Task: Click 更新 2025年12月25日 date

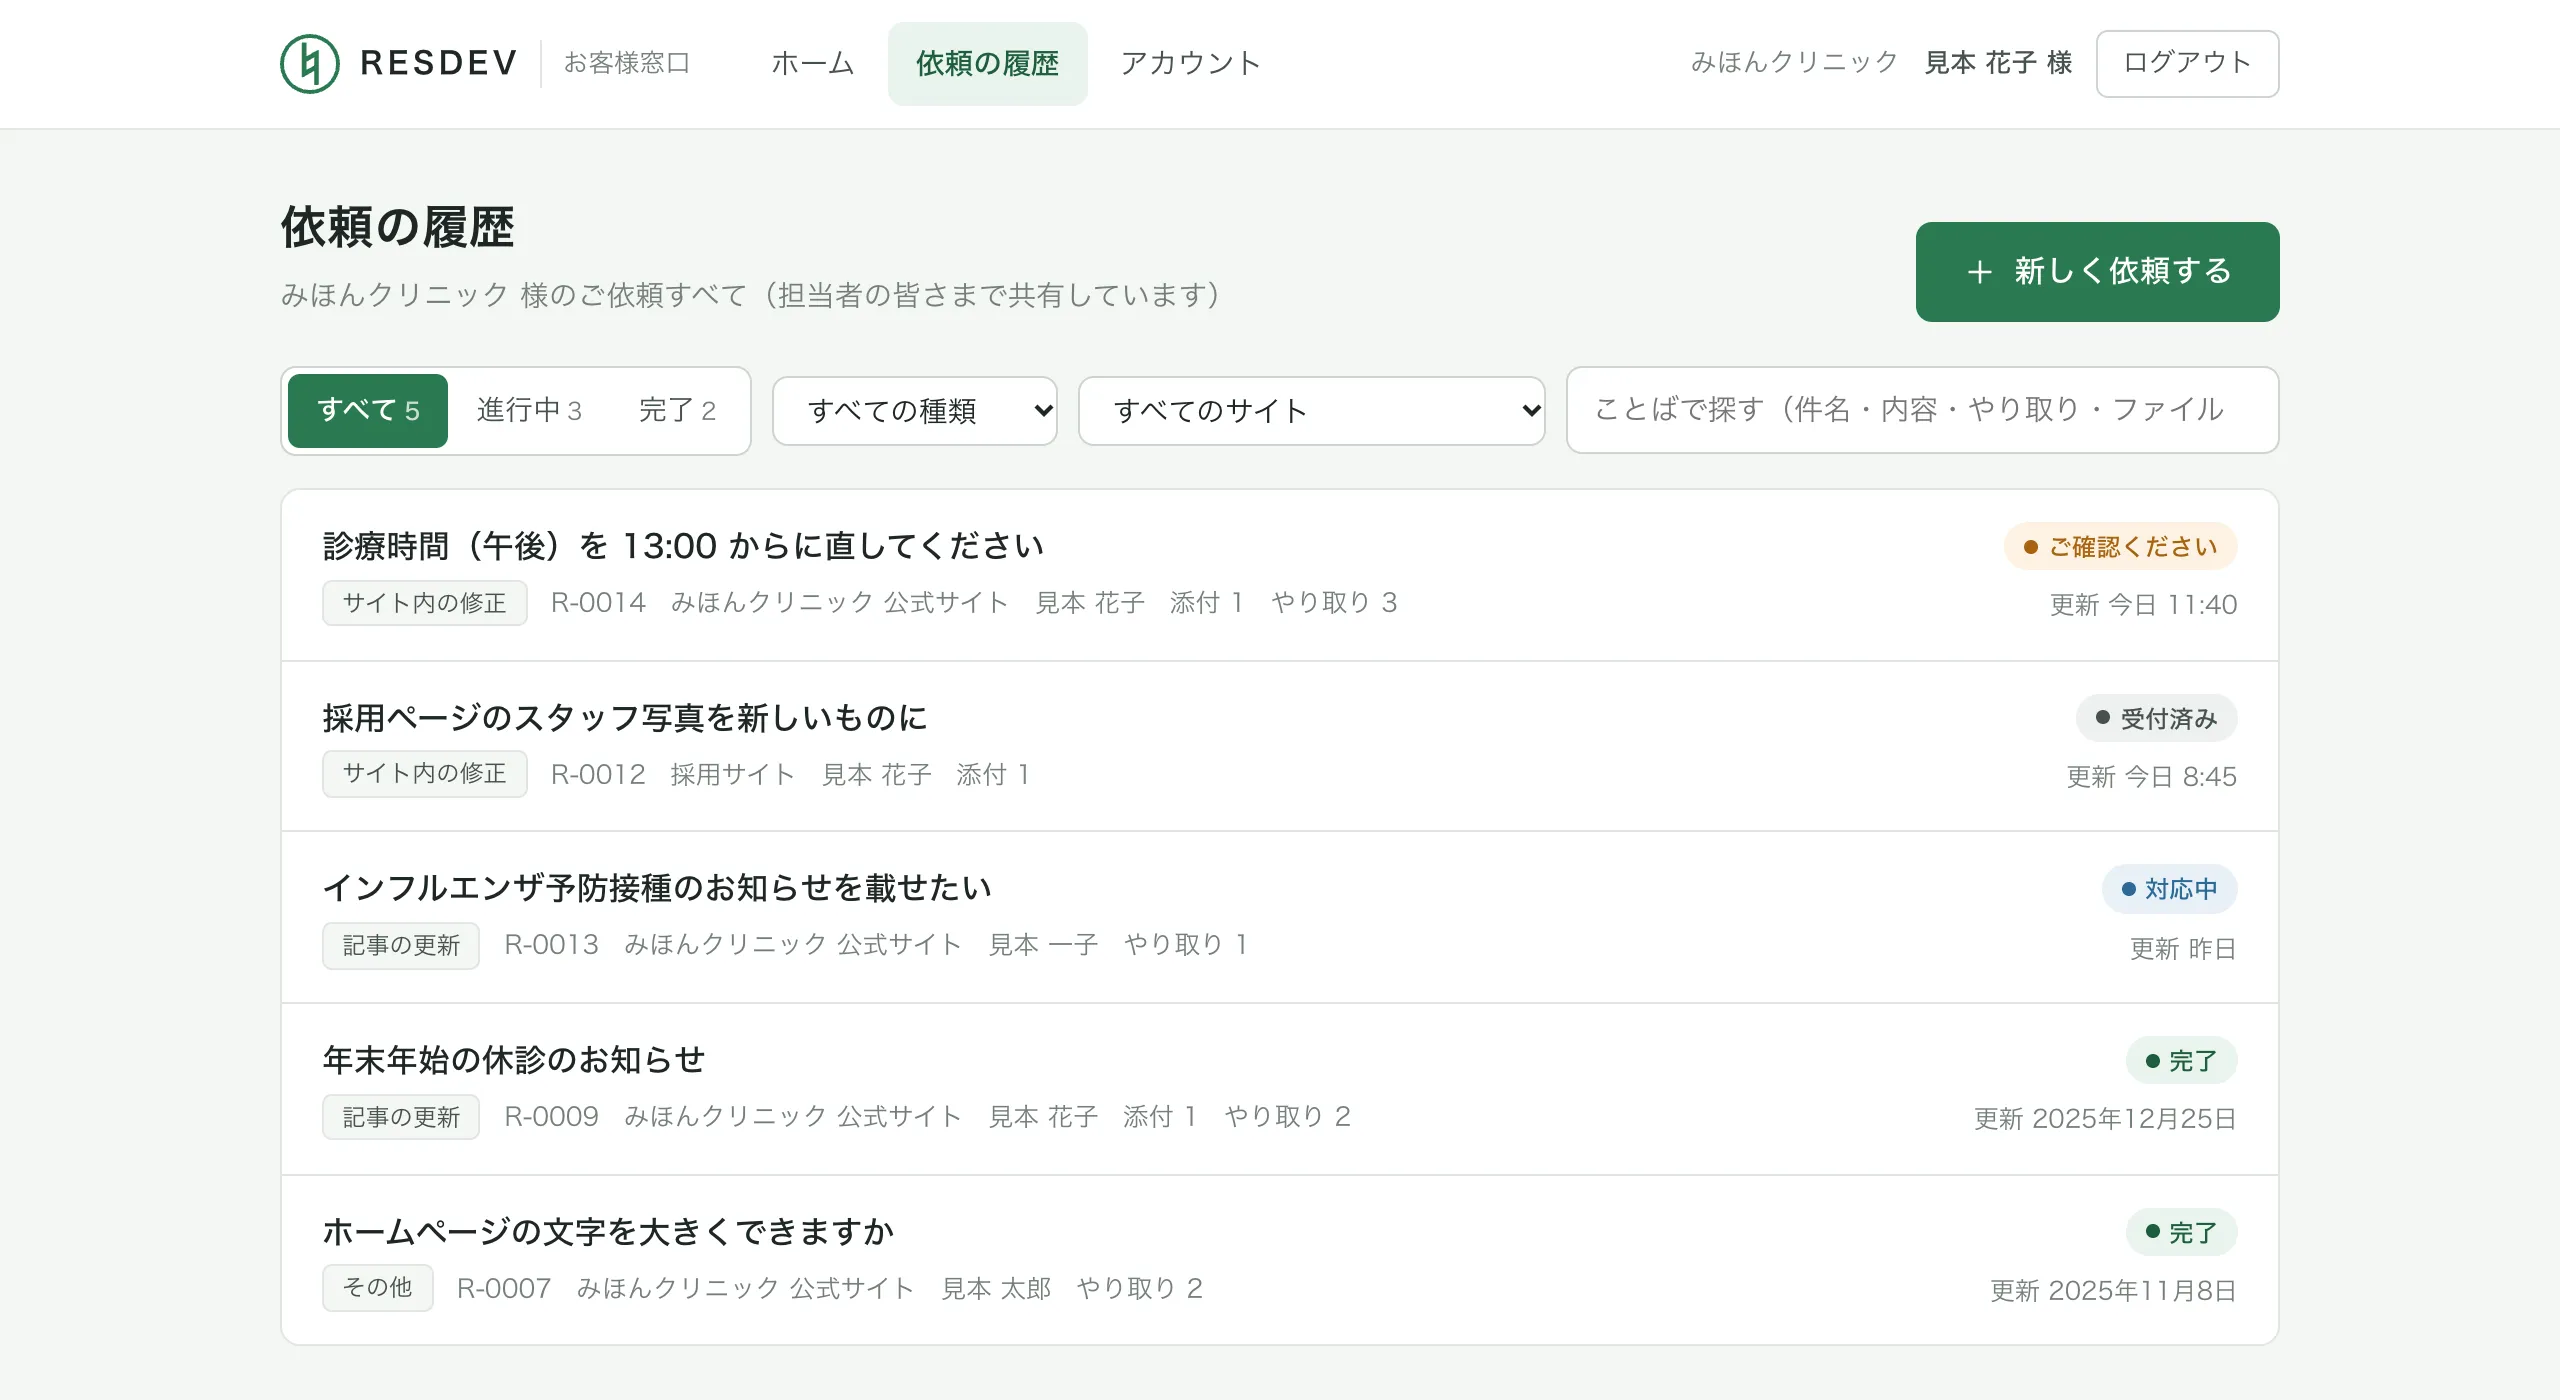Action: pyautogui.click(x=2105, y=1119)
